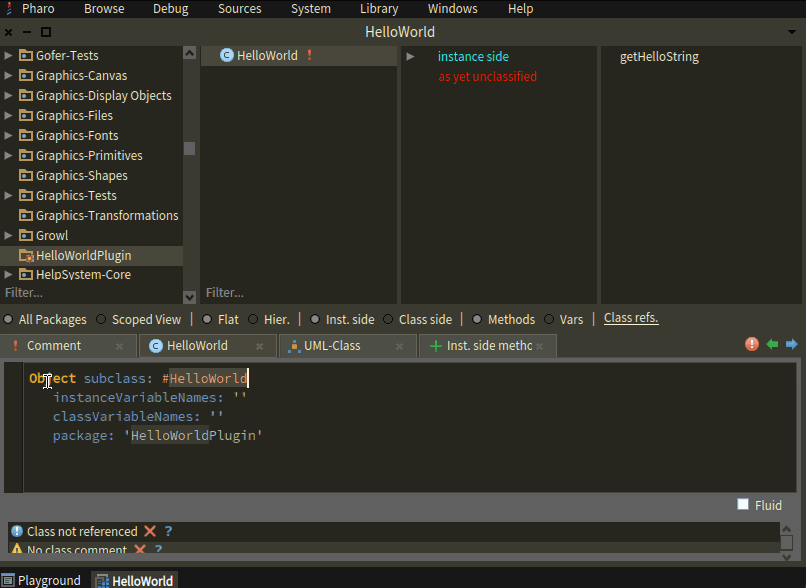Open critiques via the orange exclamation icon
This screenshot has height=588, width=806.
(x=751, y=344)
